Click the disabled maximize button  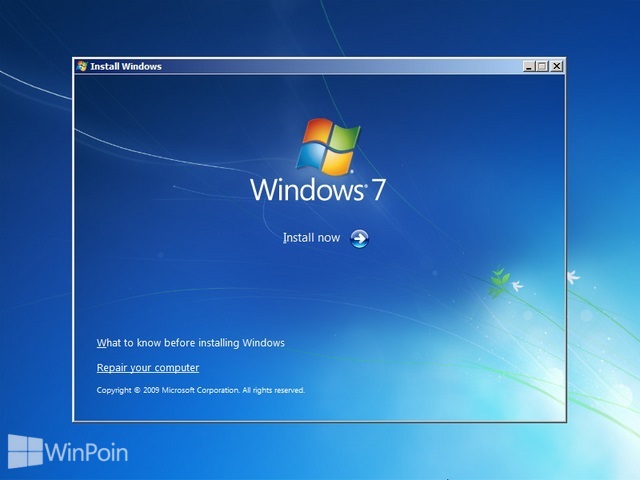point(542,66)
